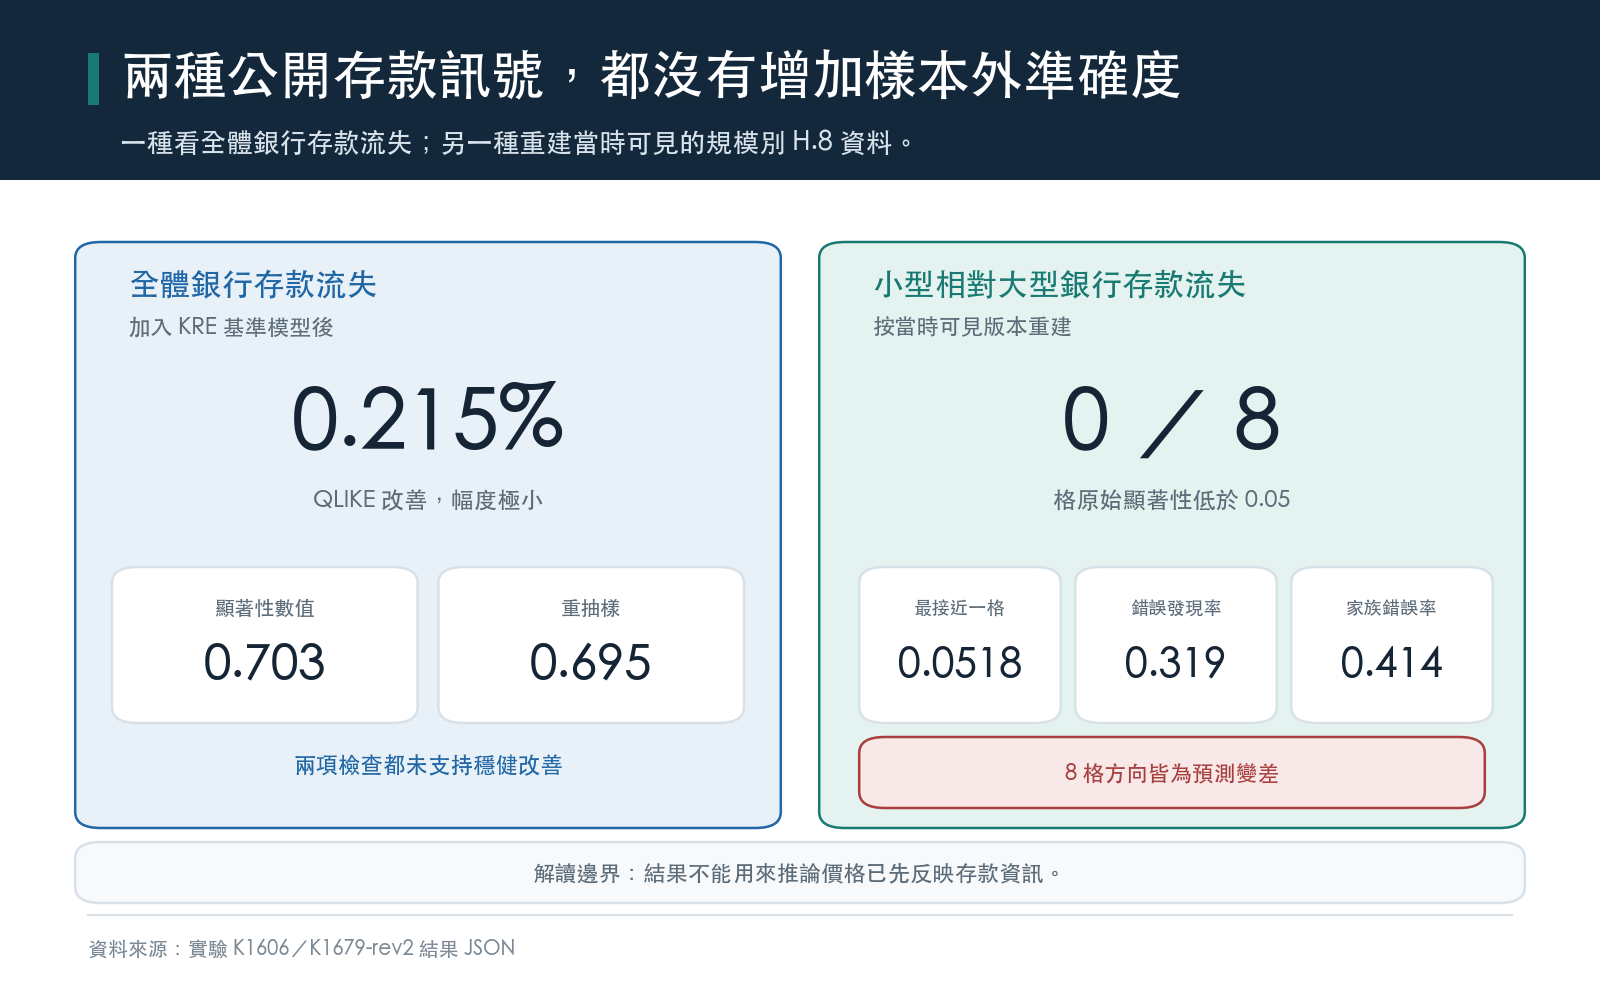Viewport: 1600px width, 1000px height.
Task: Select the heading 小型相對大型銀行存款流失
Action: click(x=1060, y=285)
